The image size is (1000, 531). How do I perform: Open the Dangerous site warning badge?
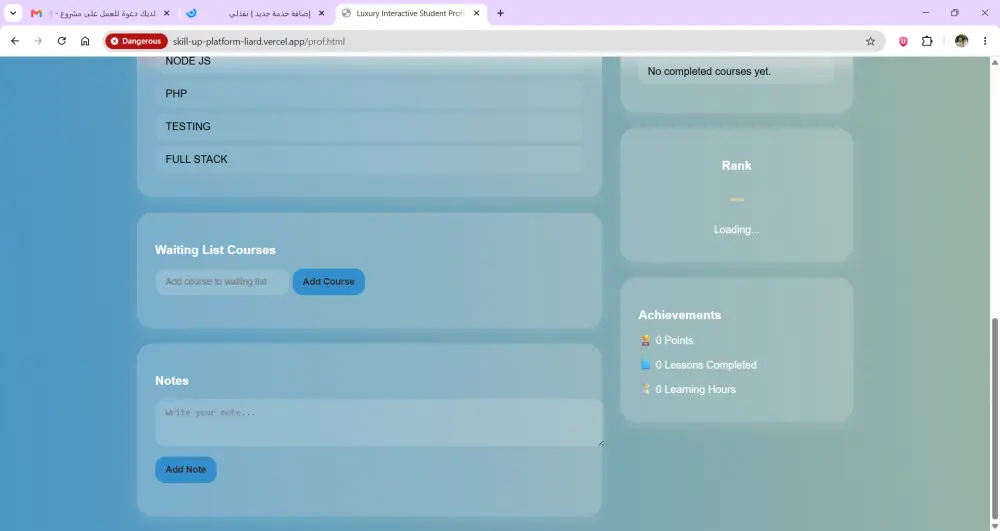coord(136,41)
